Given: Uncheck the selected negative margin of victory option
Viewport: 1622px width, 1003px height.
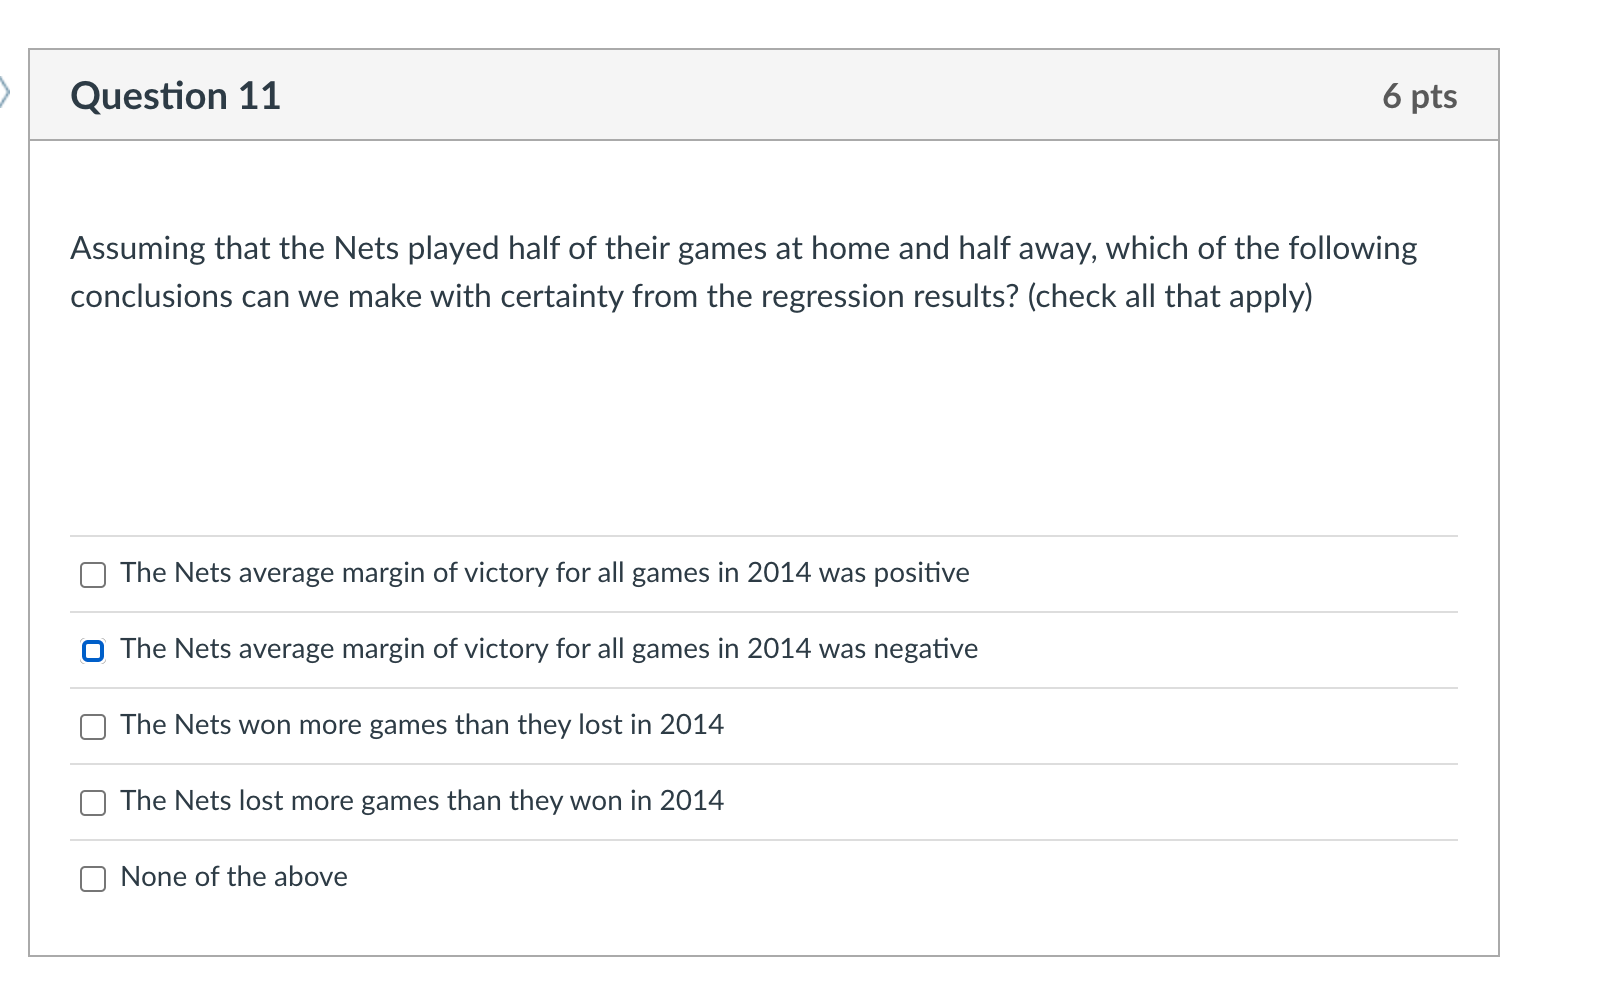Looking at the screenshot, I should pos(92,650).
